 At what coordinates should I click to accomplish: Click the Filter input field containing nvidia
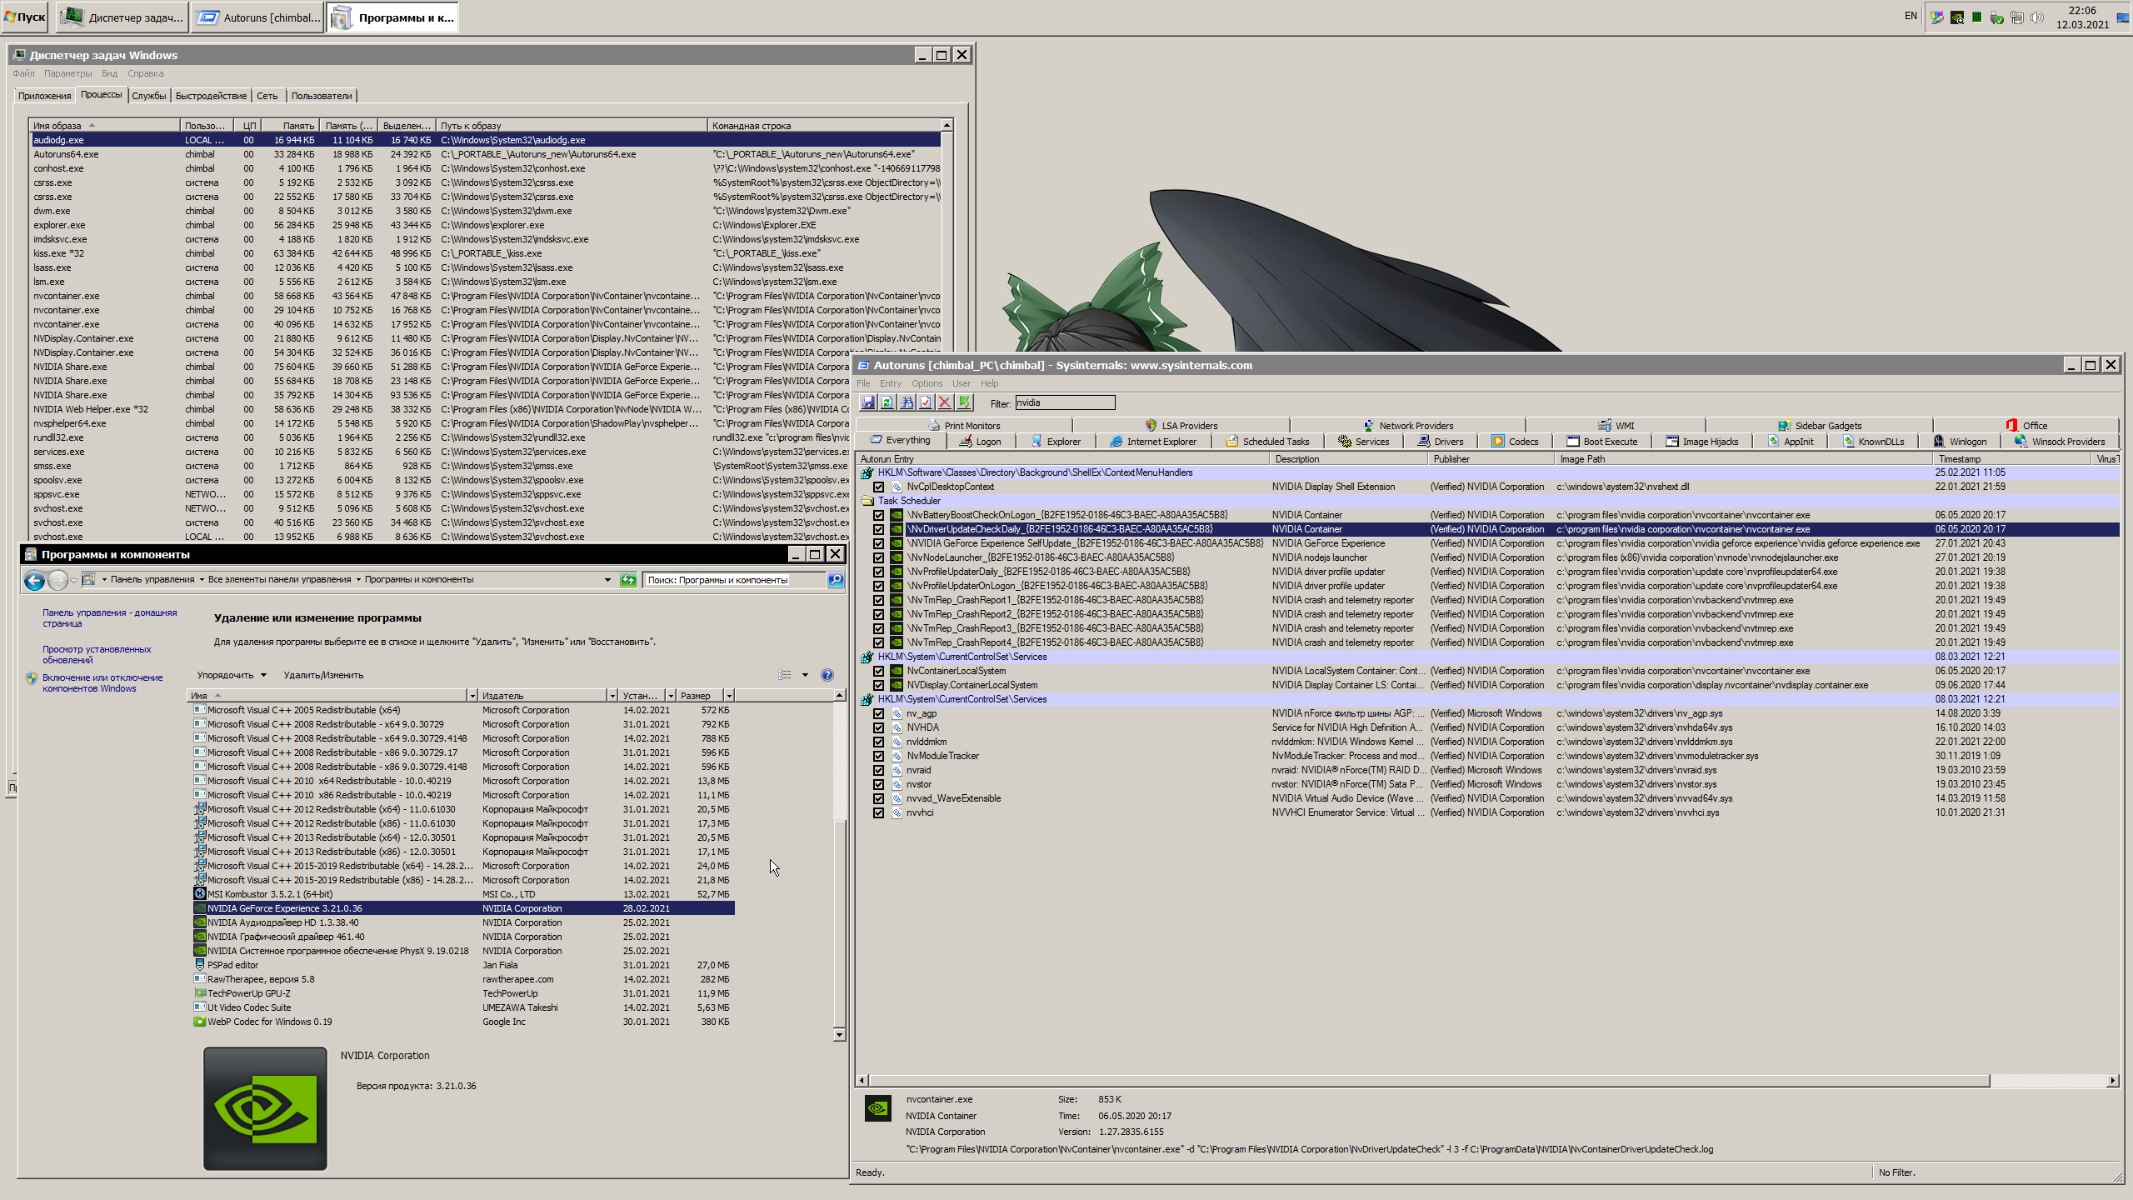click(1064, 403)
